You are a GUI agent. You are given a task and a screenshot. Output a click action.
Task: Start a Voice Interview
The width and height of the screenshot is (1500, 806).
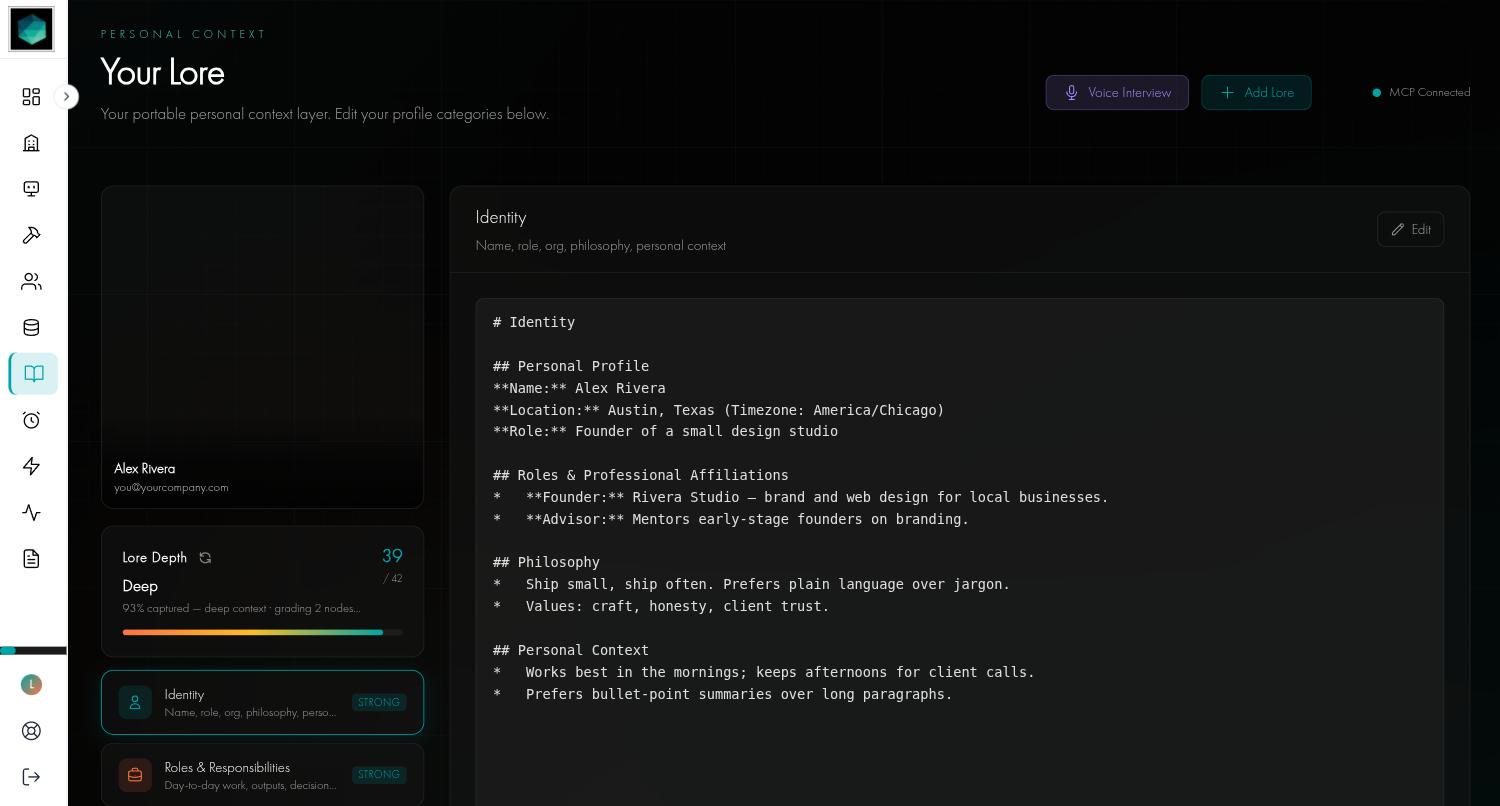pos(1117,93)
